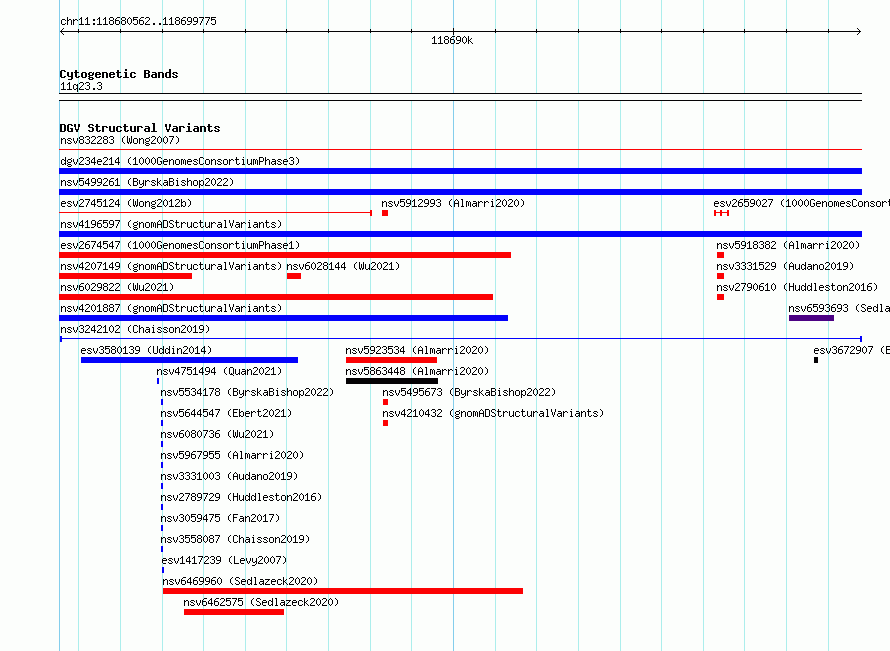890x651 pixels.
Task: Click the blue bar under nsv4201887
Action: pyautogui.click(x=284, y=318)
